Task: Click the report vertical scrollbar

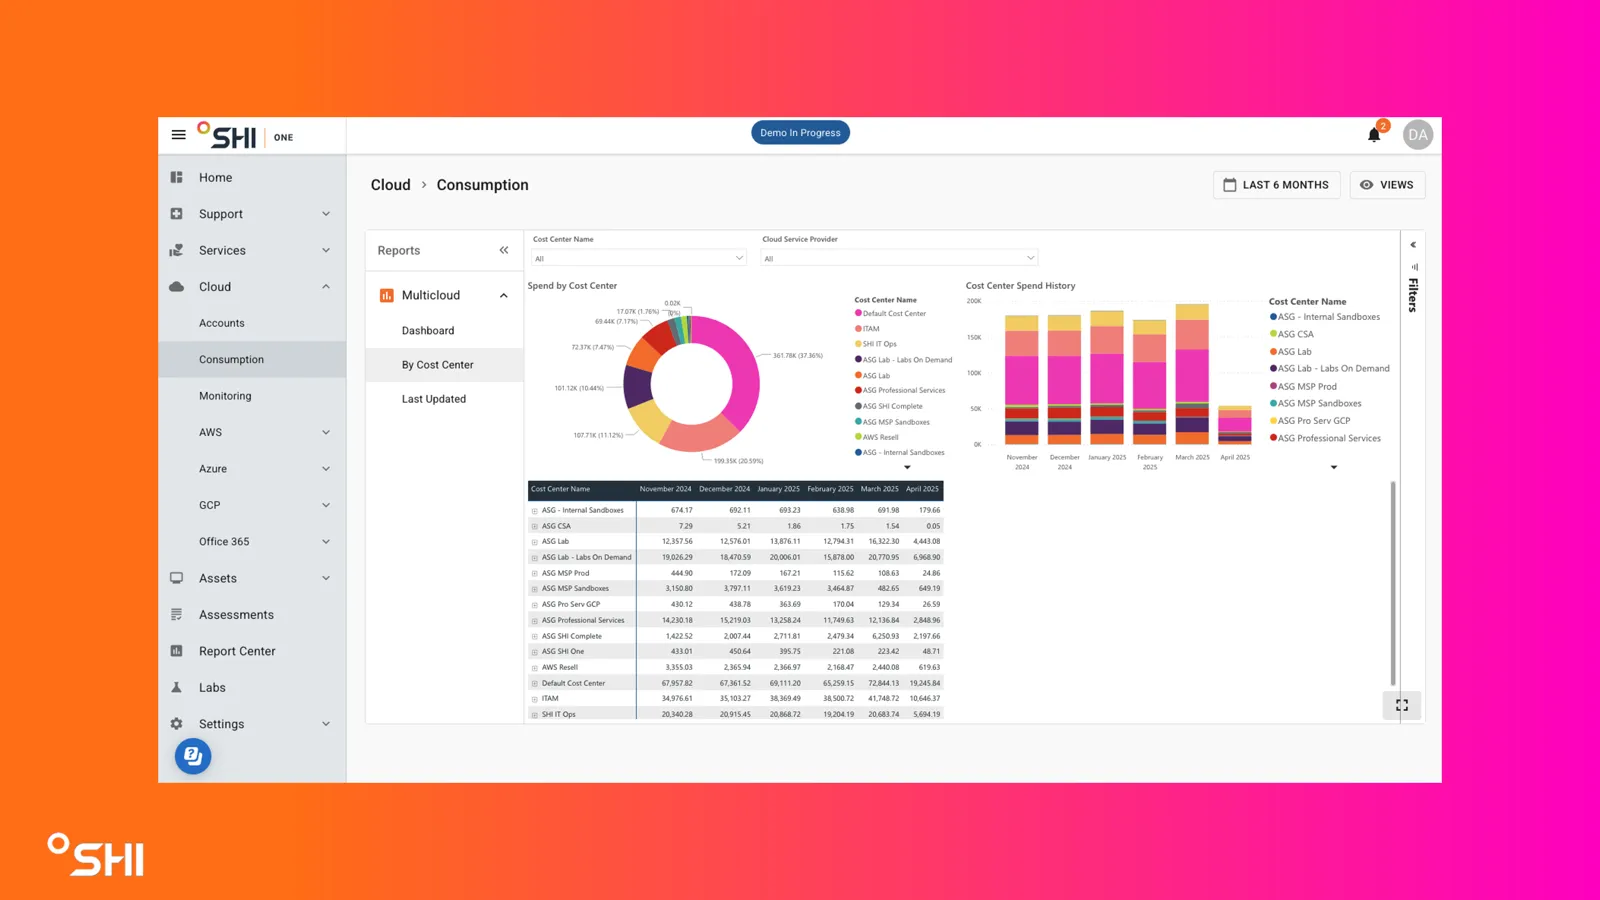Action: [x=1392, y=583]
